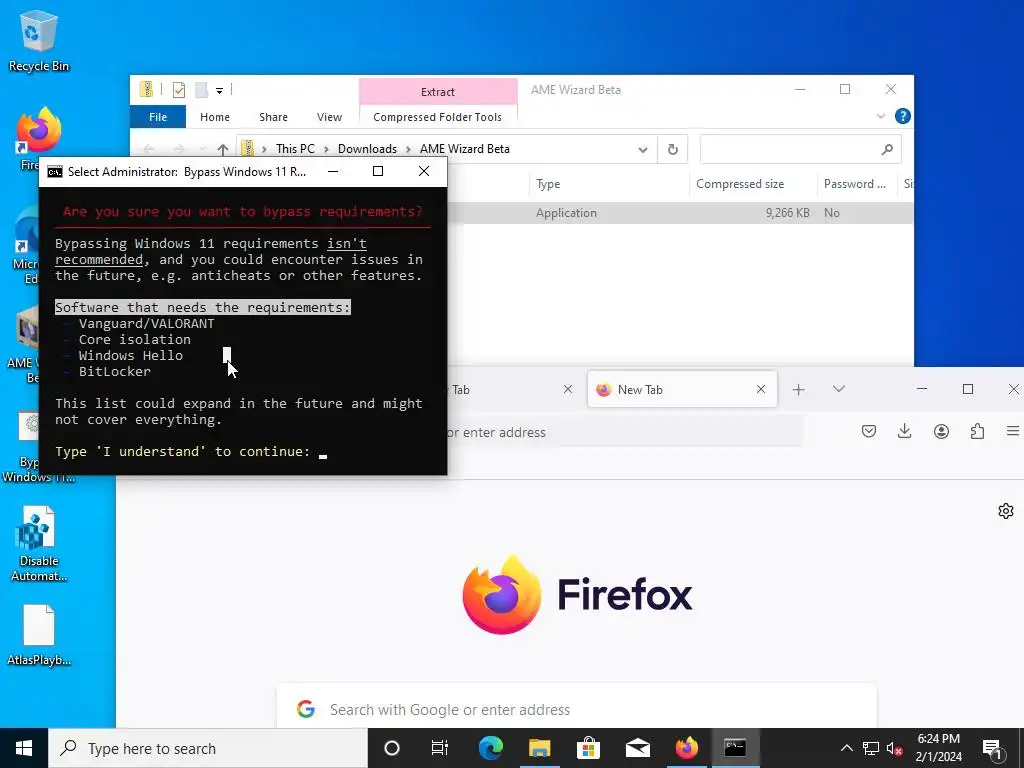The height and width of the screenshot is (768, 1024).
Task: Click the Properties quick access icon in Explorer
Action: pyautogui.click(x=178, y=90)
